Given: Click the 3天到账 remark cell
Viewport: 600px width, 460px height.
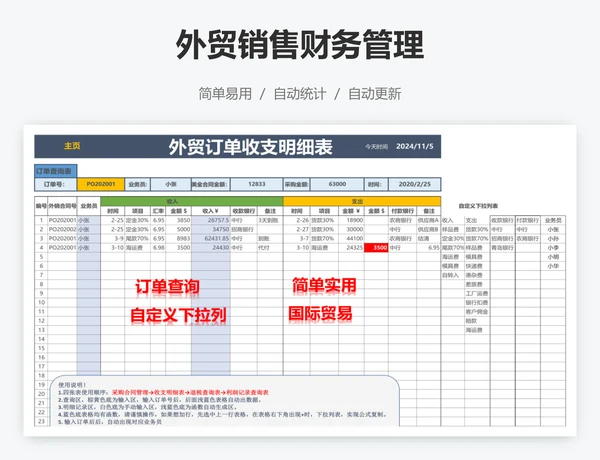Looking at the screenshot, I should tap(269, 220).
